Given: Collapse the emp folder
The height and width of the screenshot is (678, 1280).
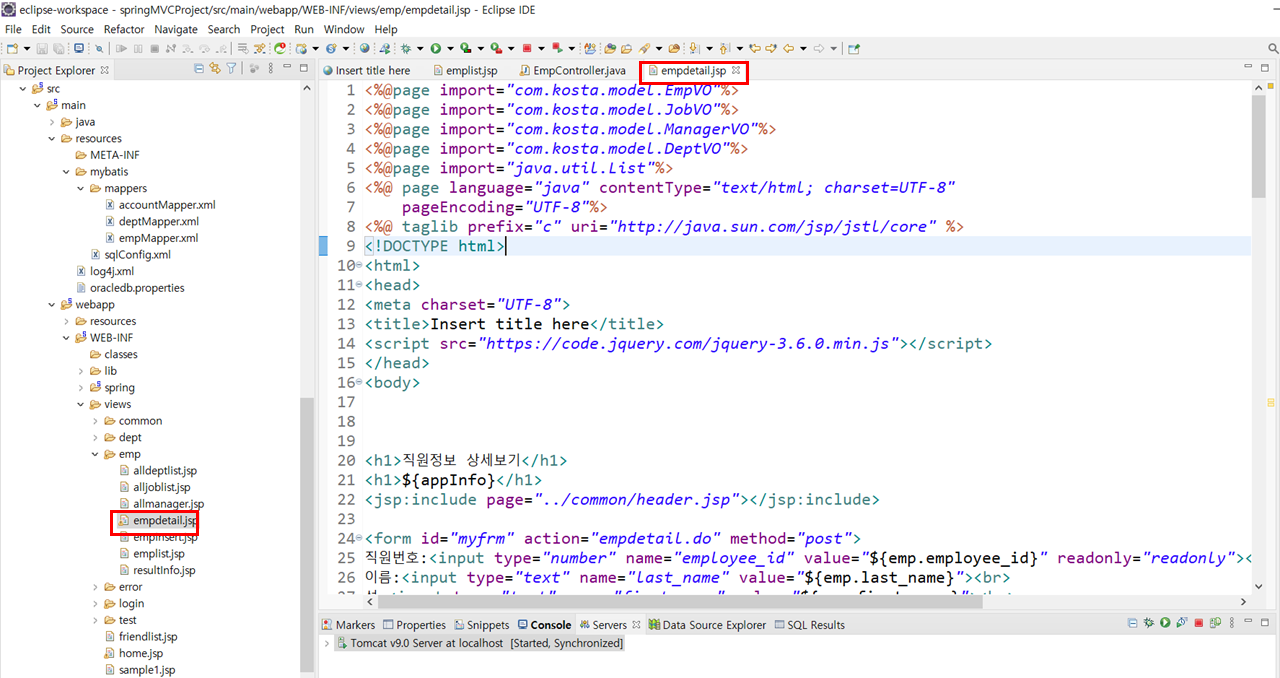Looking at the screenshot, I should 95,454.
